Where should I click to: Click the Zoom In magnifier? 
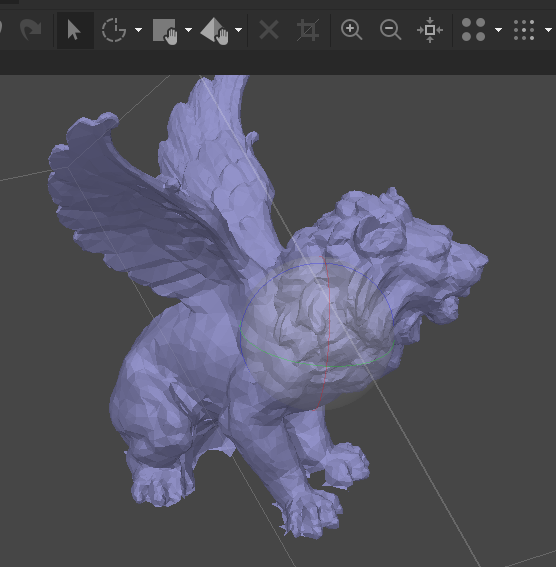351,30
